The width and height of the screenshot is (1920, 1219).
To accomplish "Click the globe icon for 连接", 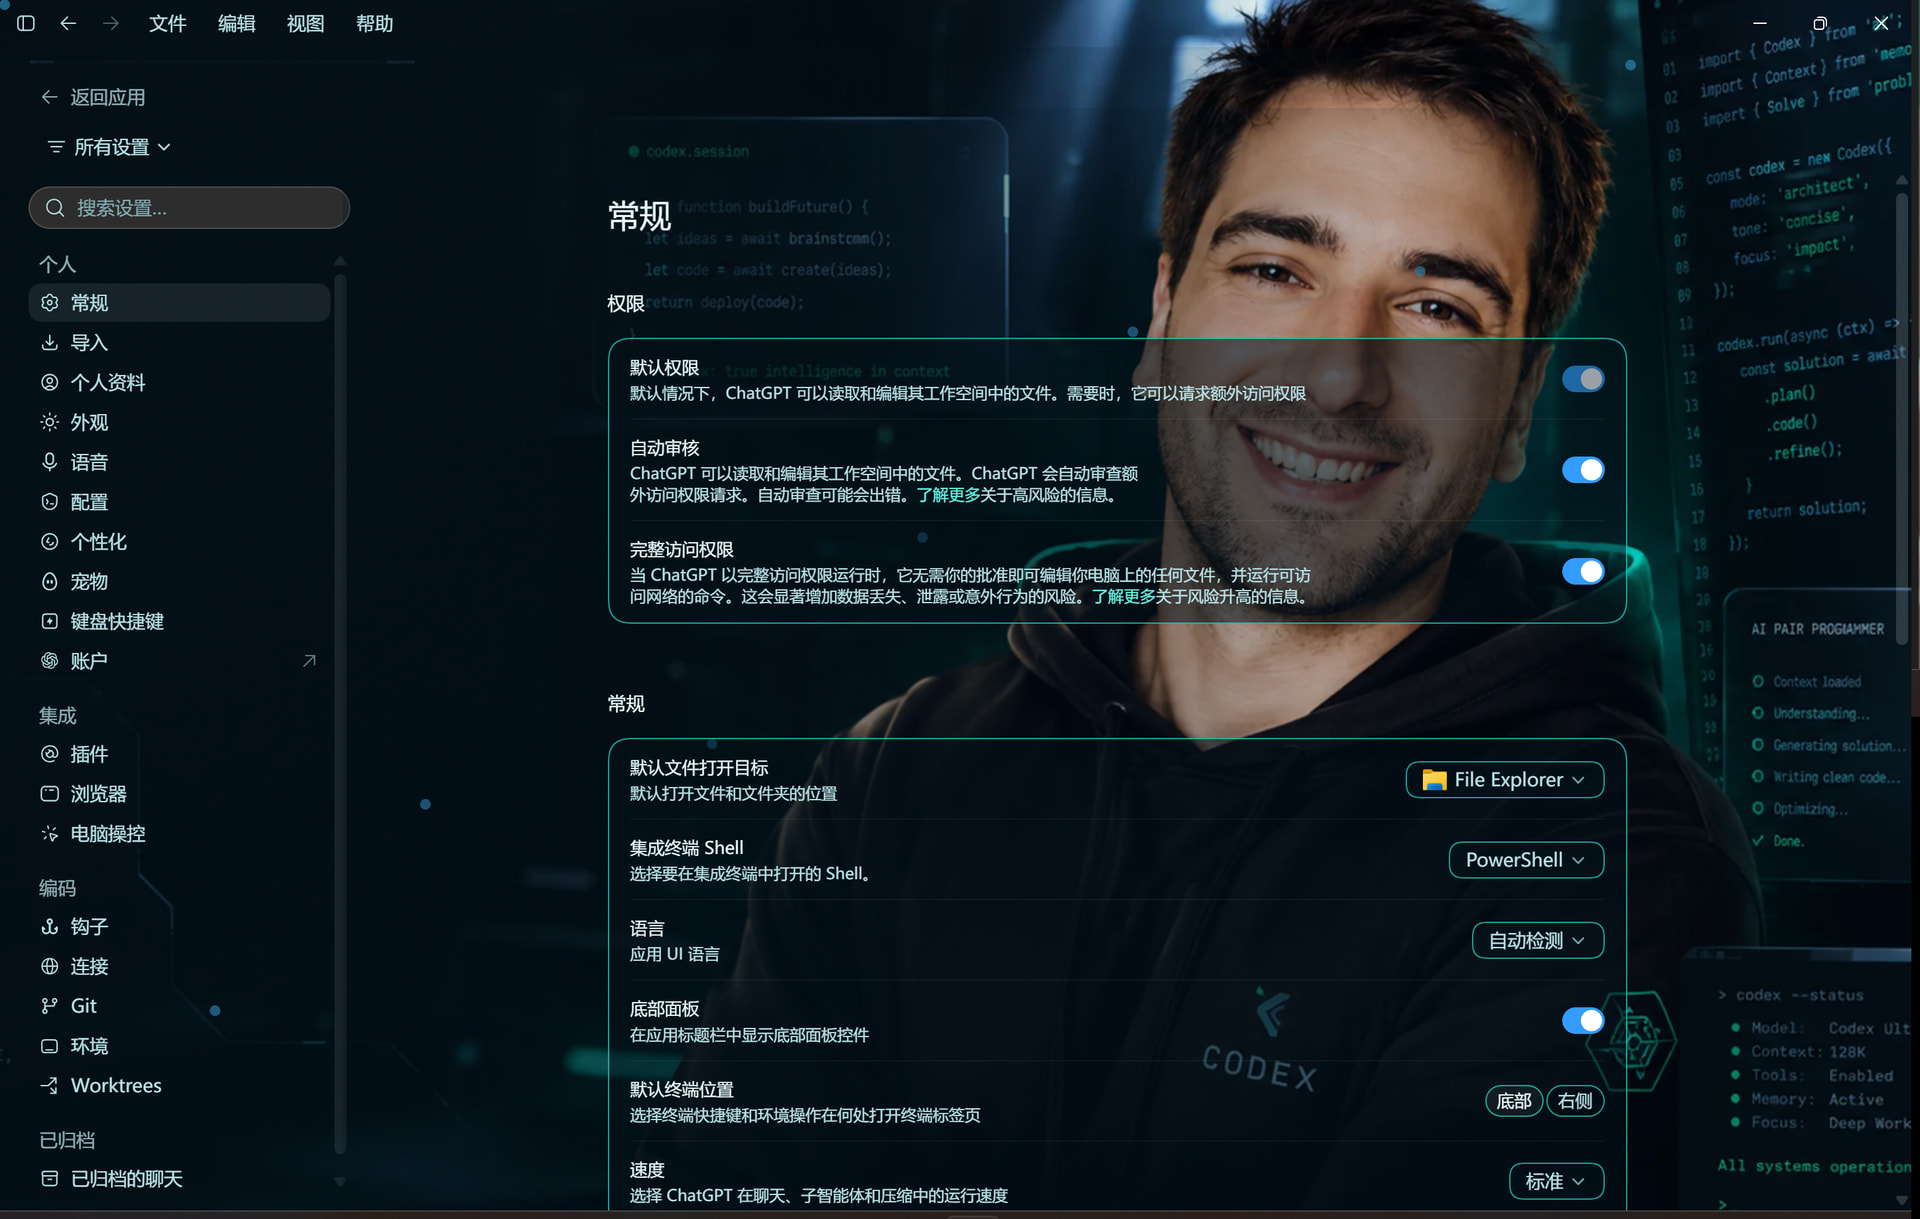I will point(49,966).
